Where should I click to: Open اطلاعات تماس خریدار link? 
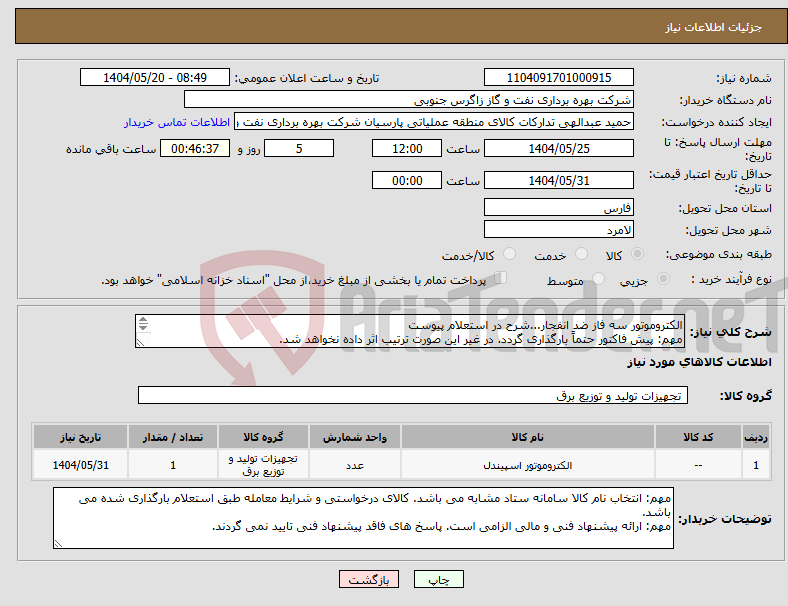click(177, 122)
